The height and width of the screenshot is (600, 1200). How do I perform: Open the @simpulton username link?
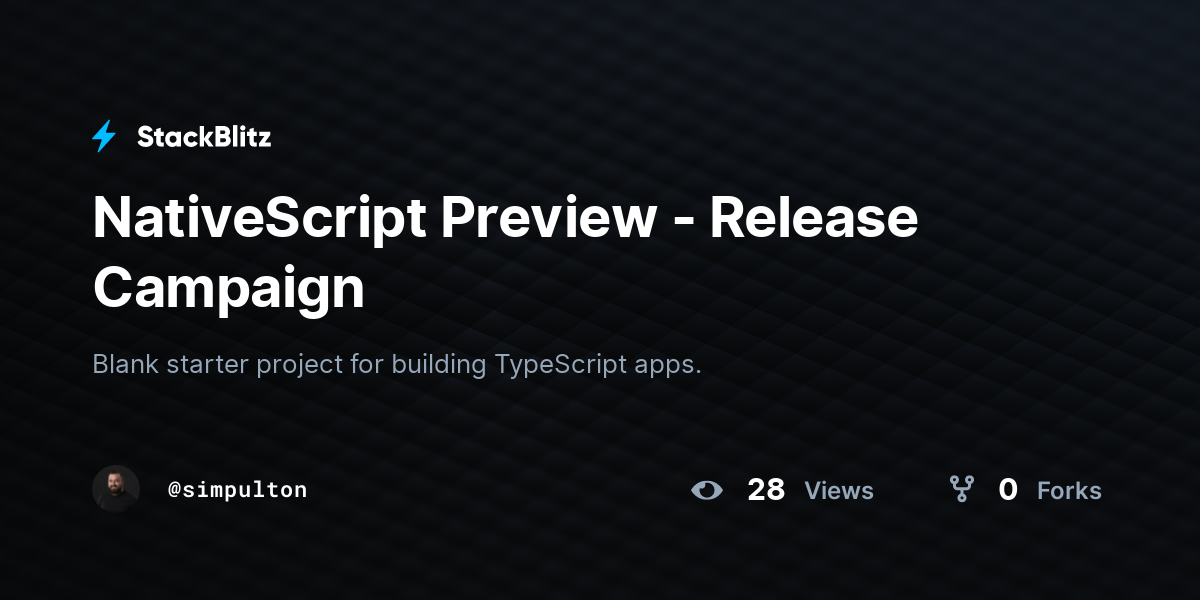click(238, 490)
